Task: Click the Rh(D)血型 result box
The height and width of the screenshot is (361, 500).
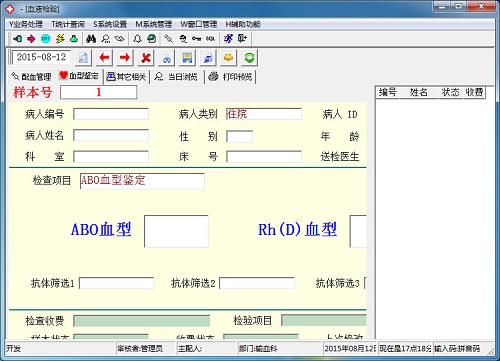Action: [358, 231]
